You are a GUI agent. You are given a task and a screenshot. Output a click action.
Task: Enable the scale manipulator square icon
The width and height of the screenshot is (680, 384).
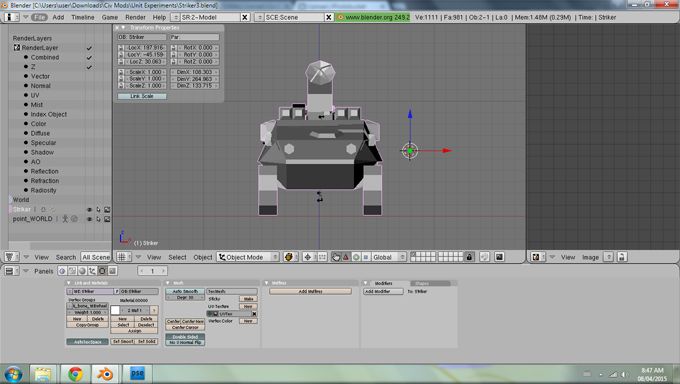coord(366,257)
